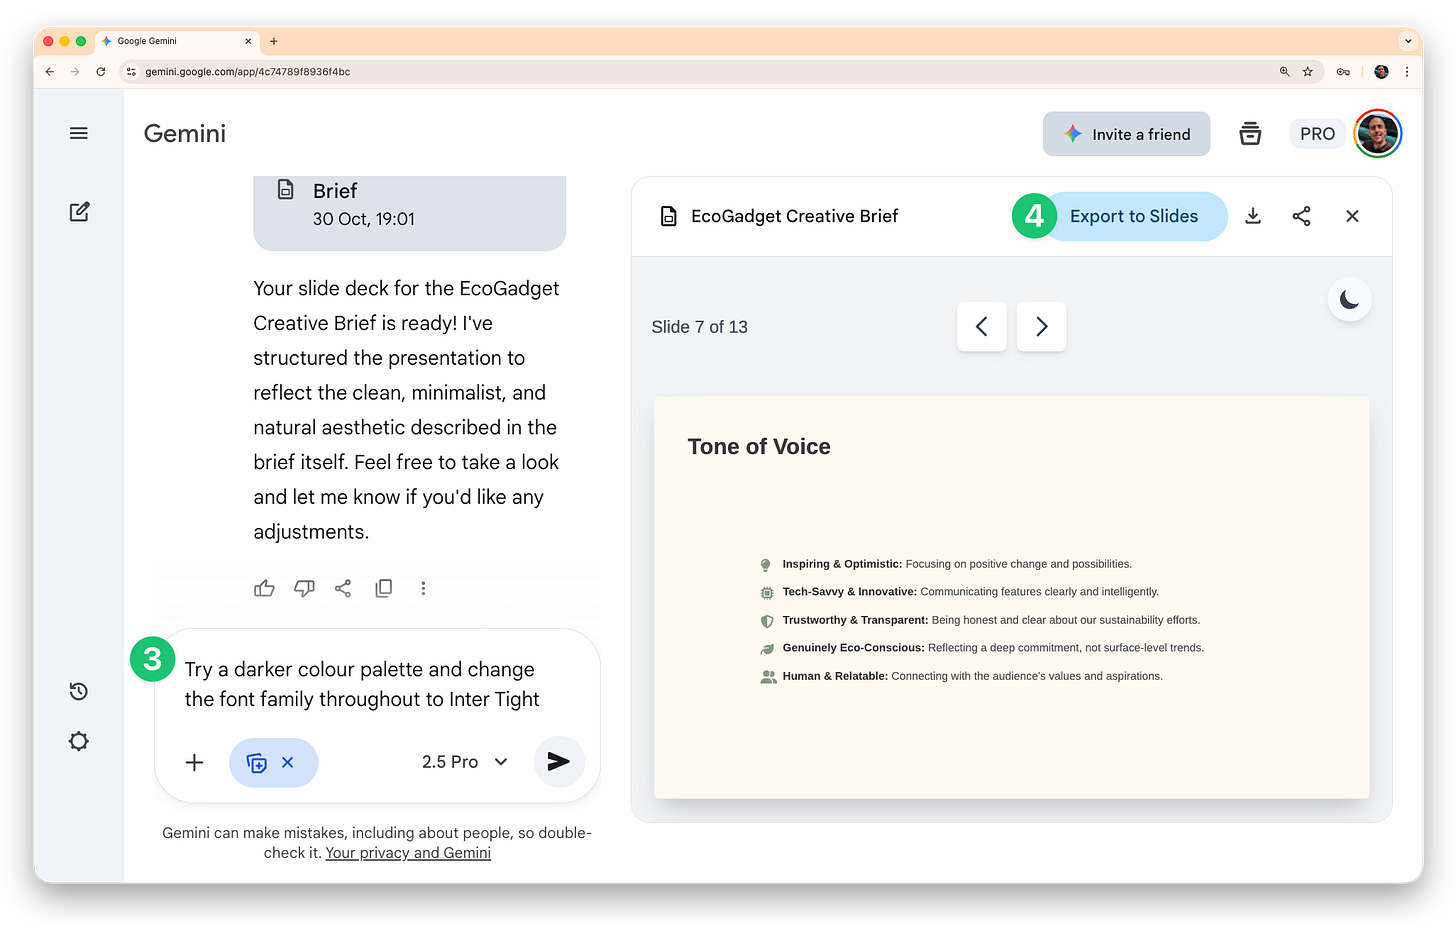Select the Google Gemini browser tab
1456x936 pixels.
tap(177, 41)
